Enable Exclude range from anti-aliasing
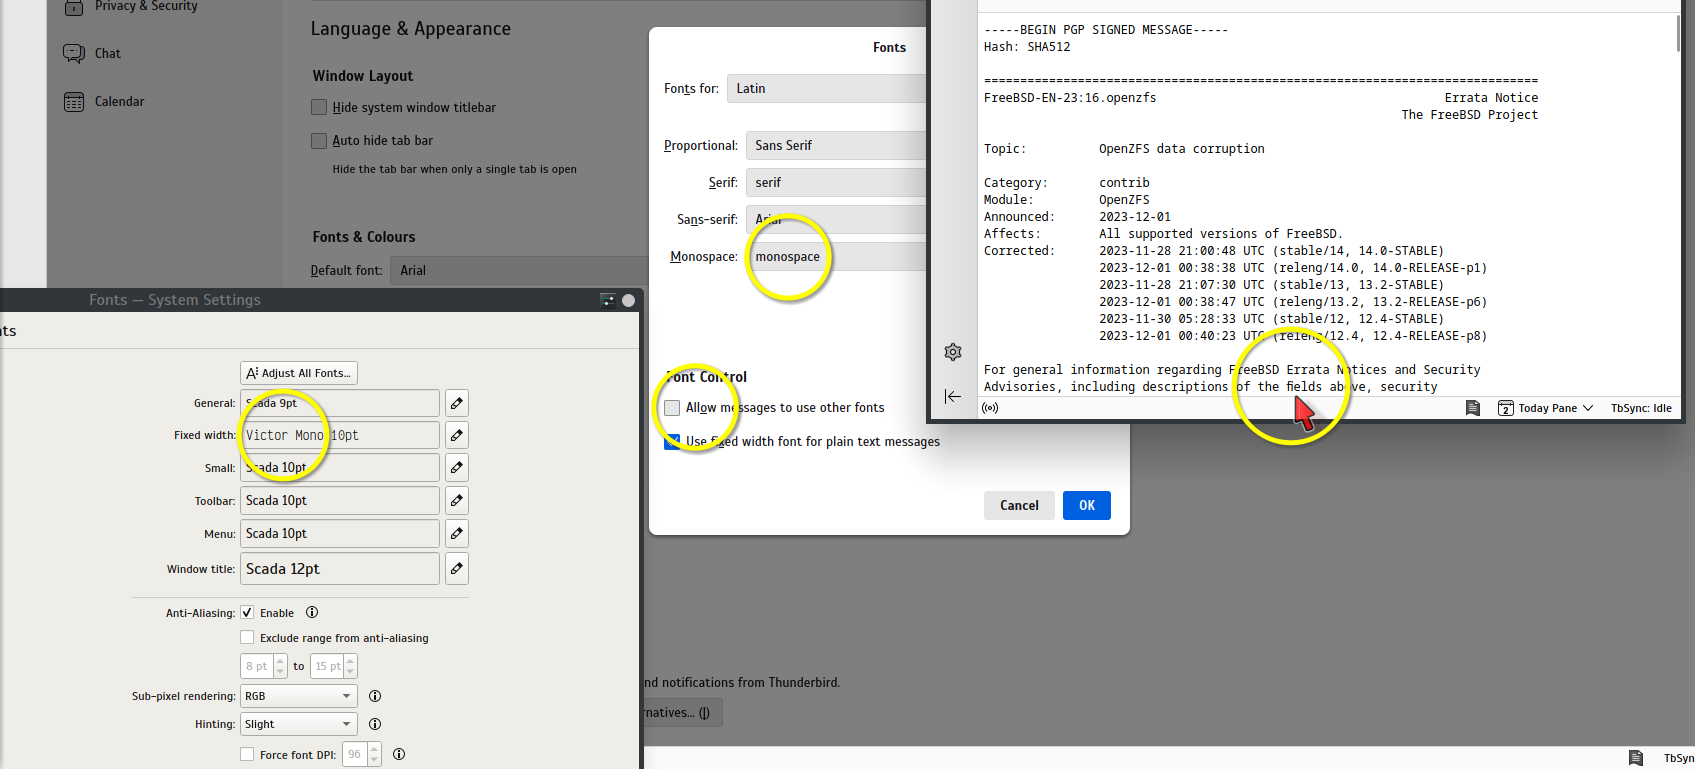The height and width of the screenshot is (769, 1695). pyautogui.click(x=247, y=638)
